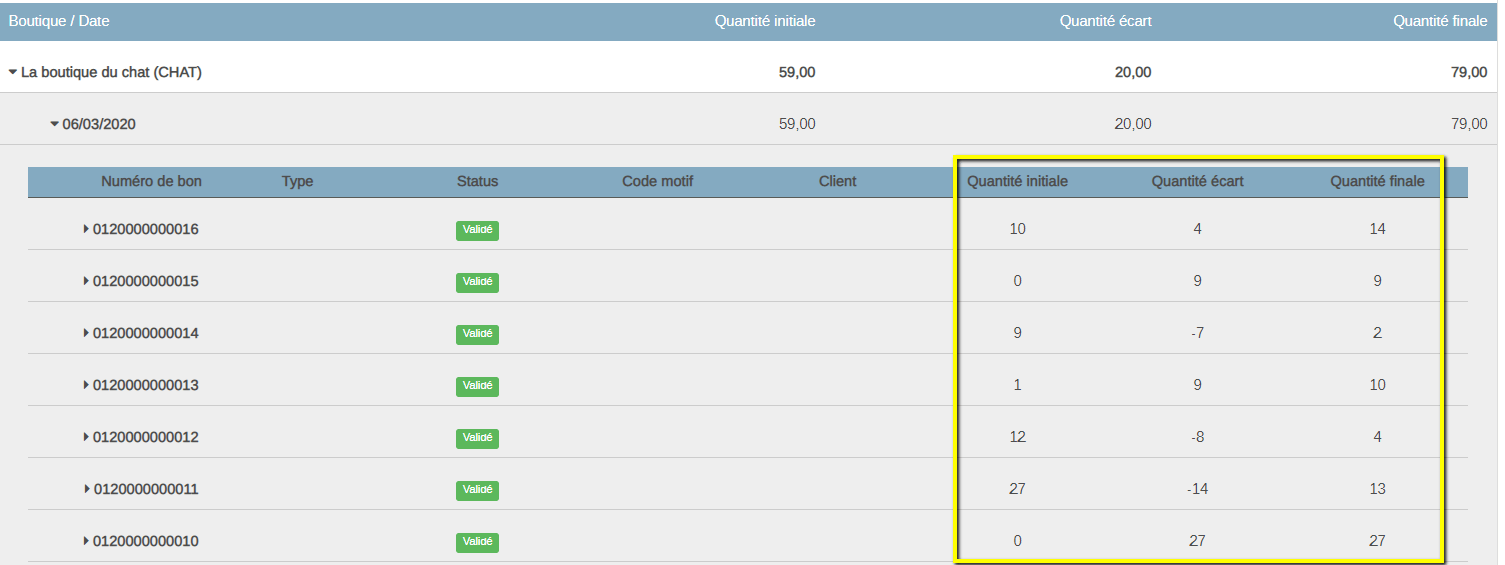Click Validé badge for voucher 0120000000010
Image resolution: width=1505 pixels, height=565 pixels.
coord(477,542)
